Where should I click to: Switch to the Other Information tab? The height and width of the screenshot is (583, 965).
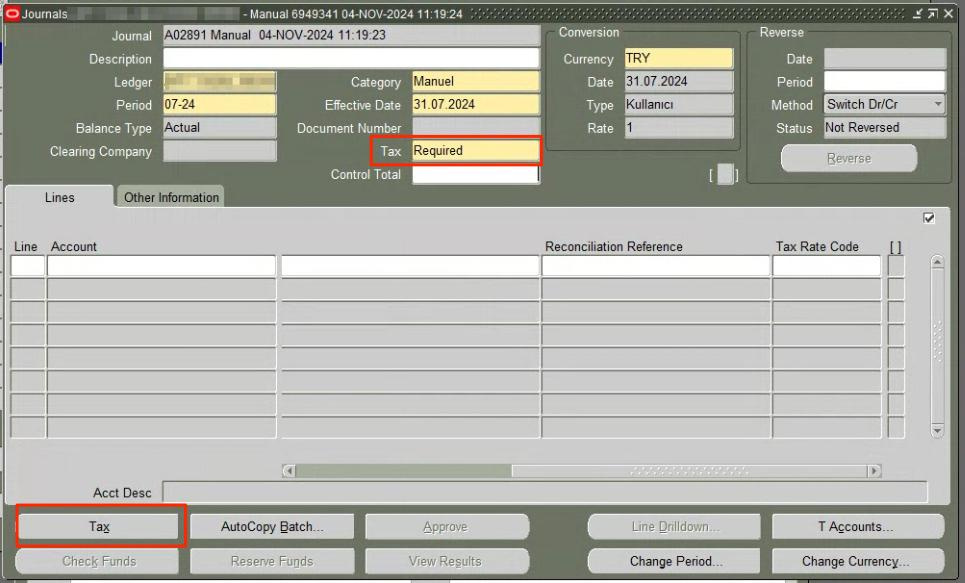tap(170, 197)
